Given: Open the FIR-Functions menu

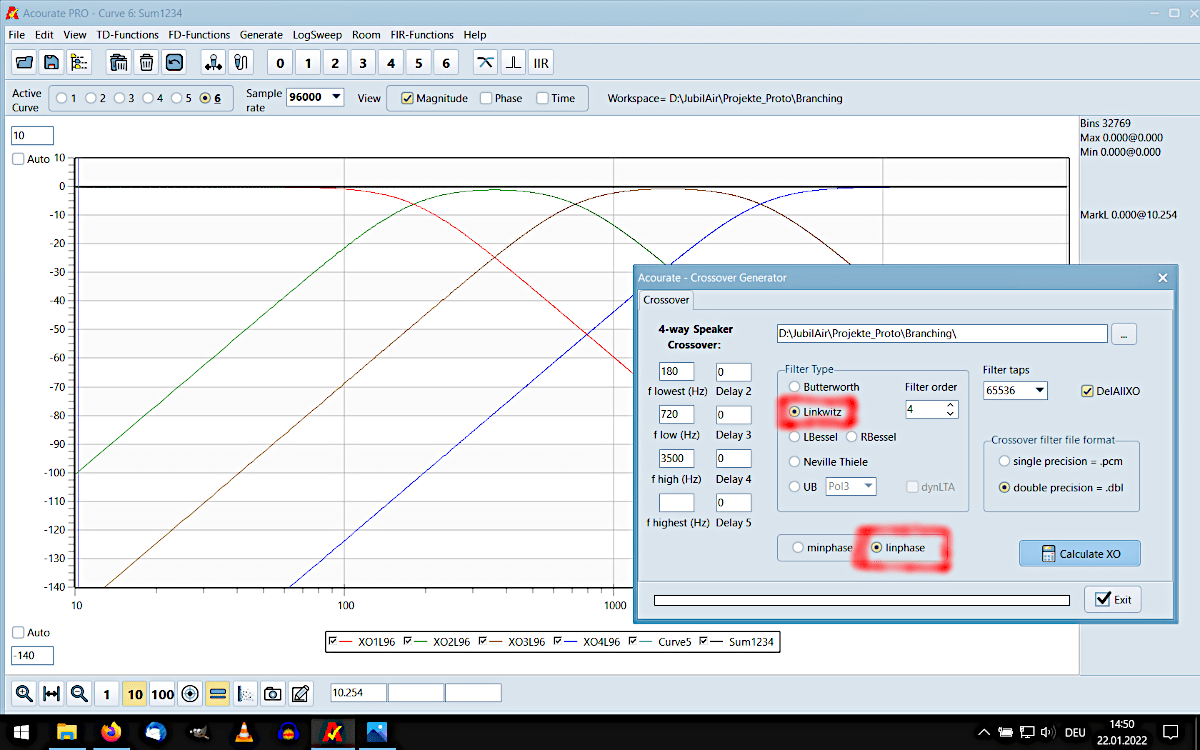Looking at the screenshot, I should tap(422, 34).
